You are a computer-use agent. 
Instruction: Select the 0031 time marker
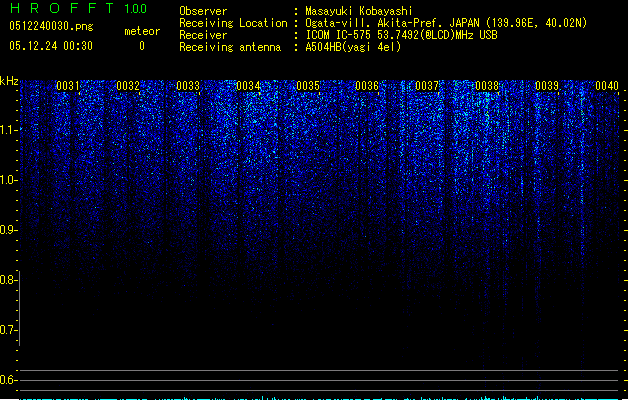[68, 86]
